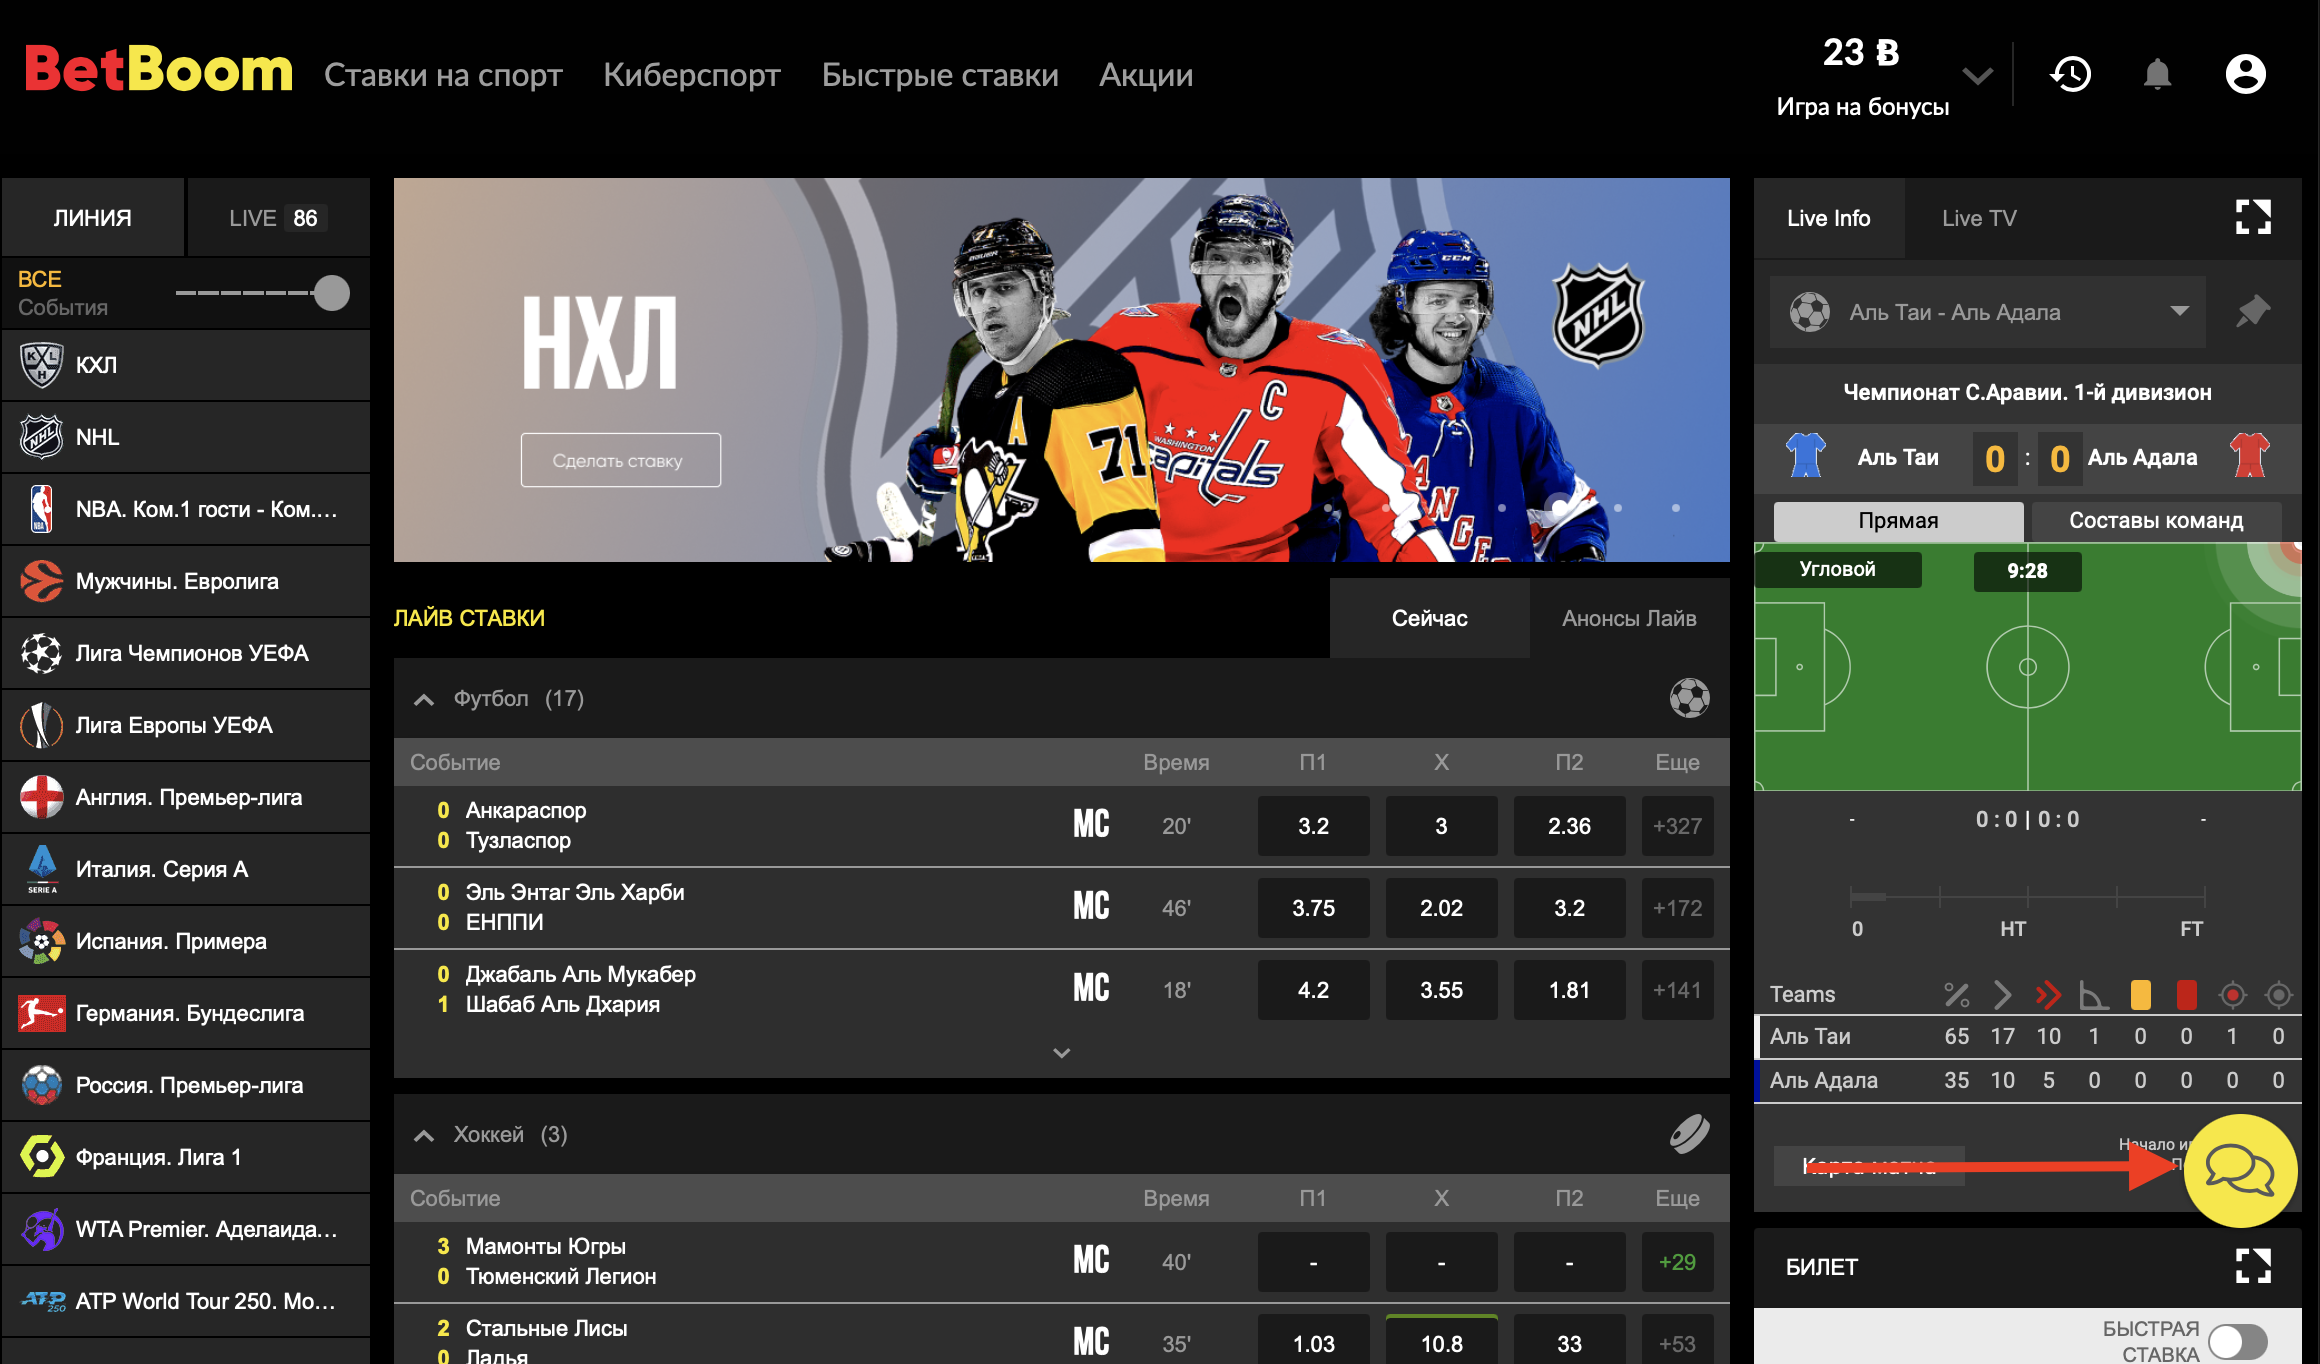Open the yellow live chat bubble
This screenshot has width=2320, height=1364.
[2240, 1170]
